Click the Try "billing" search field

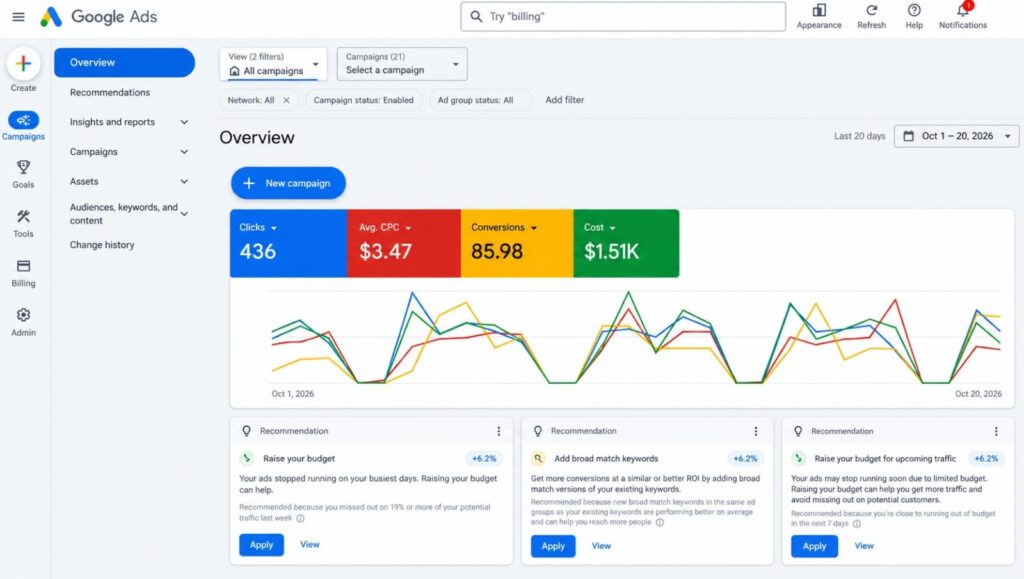click(x=623, y=17)
